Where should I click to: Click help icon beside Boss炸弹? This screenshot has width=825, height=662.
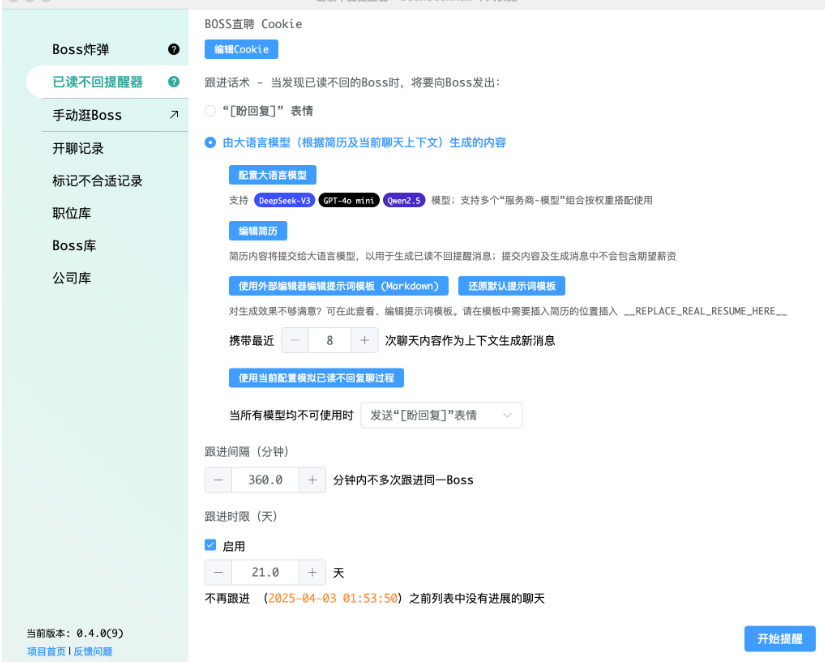[x=174, y=49]
